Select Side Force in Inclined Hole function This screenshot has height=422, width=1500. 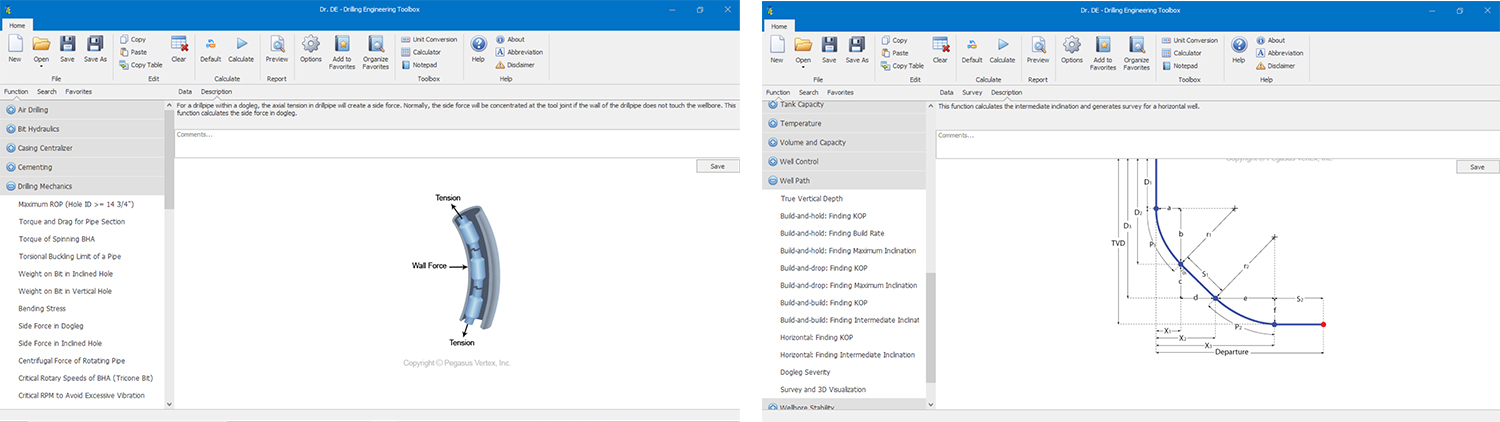[x=60, y=343]
